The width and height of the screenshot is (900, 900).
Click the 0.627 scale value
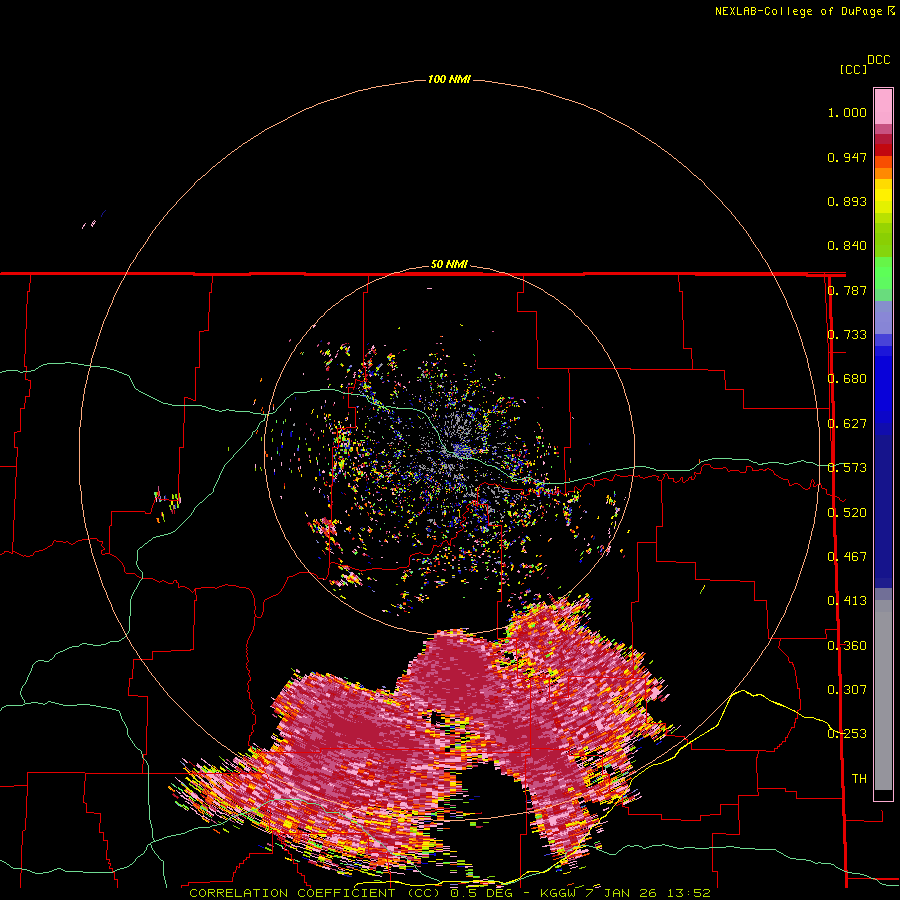coord(847,424)
